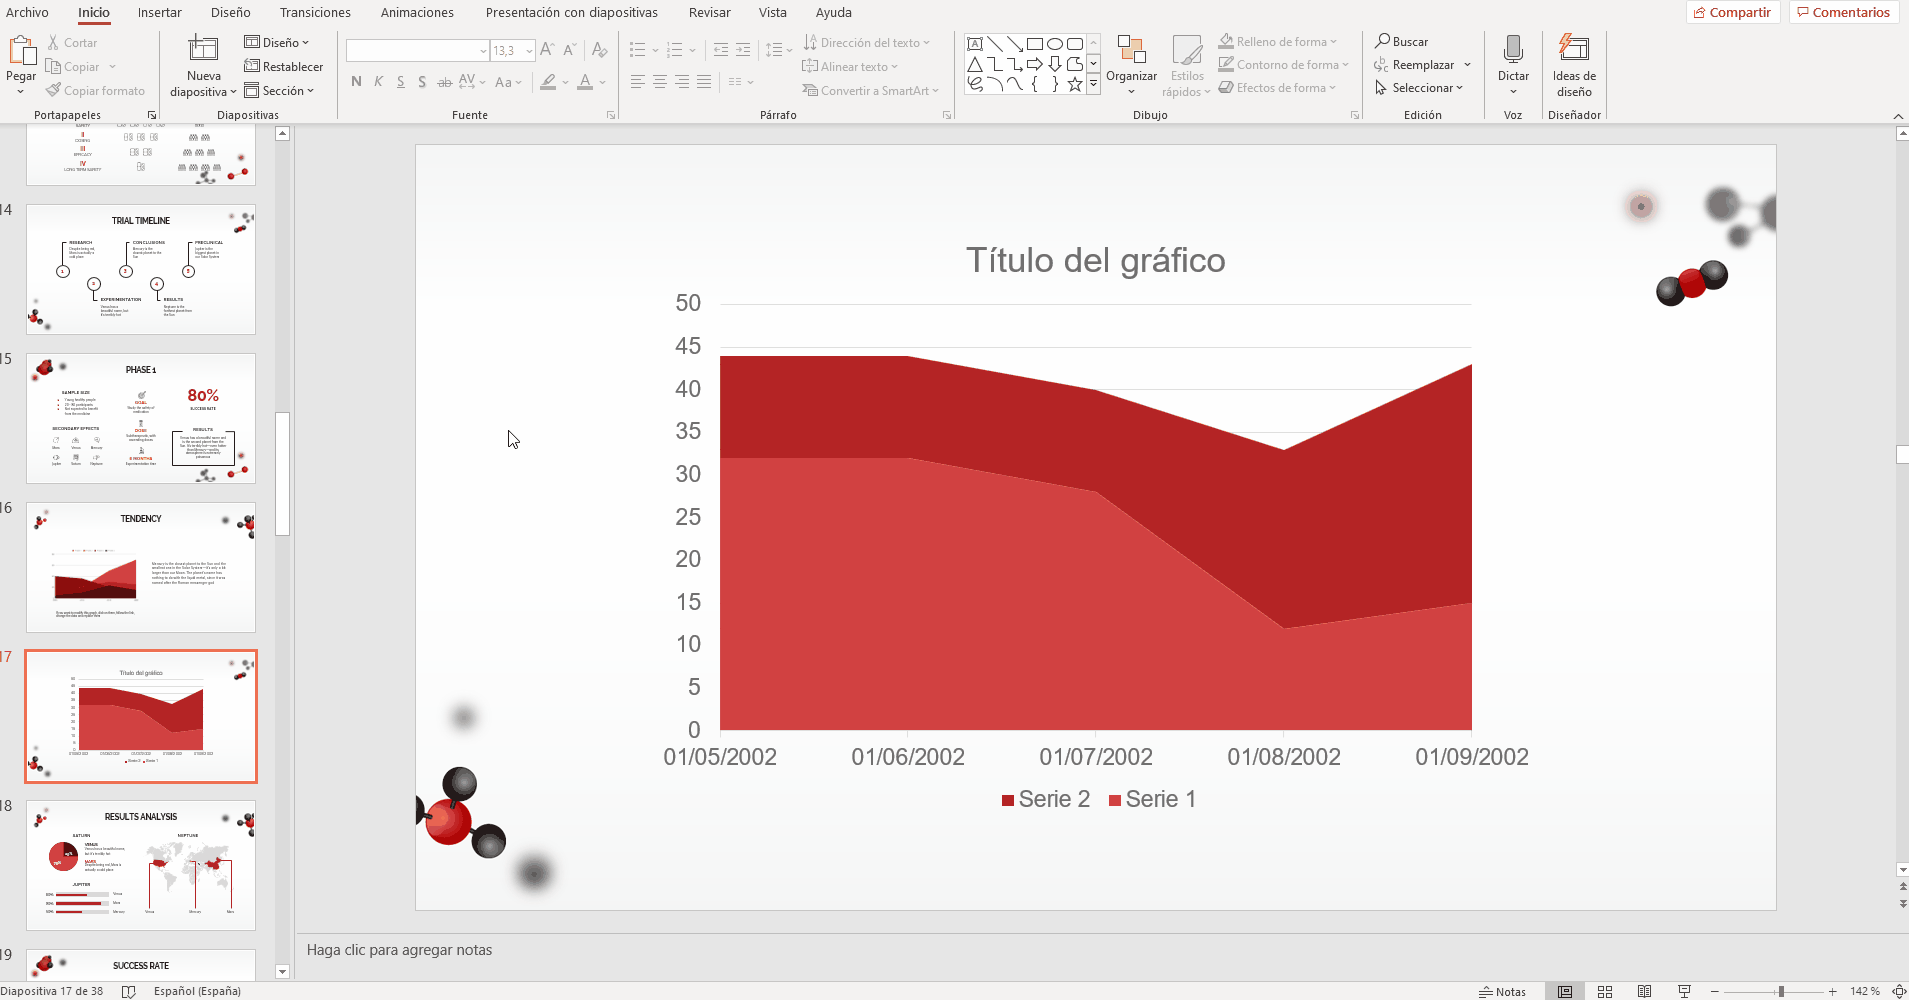
Task: Toggle bold (N) formatting
Action: click(356, 82)
